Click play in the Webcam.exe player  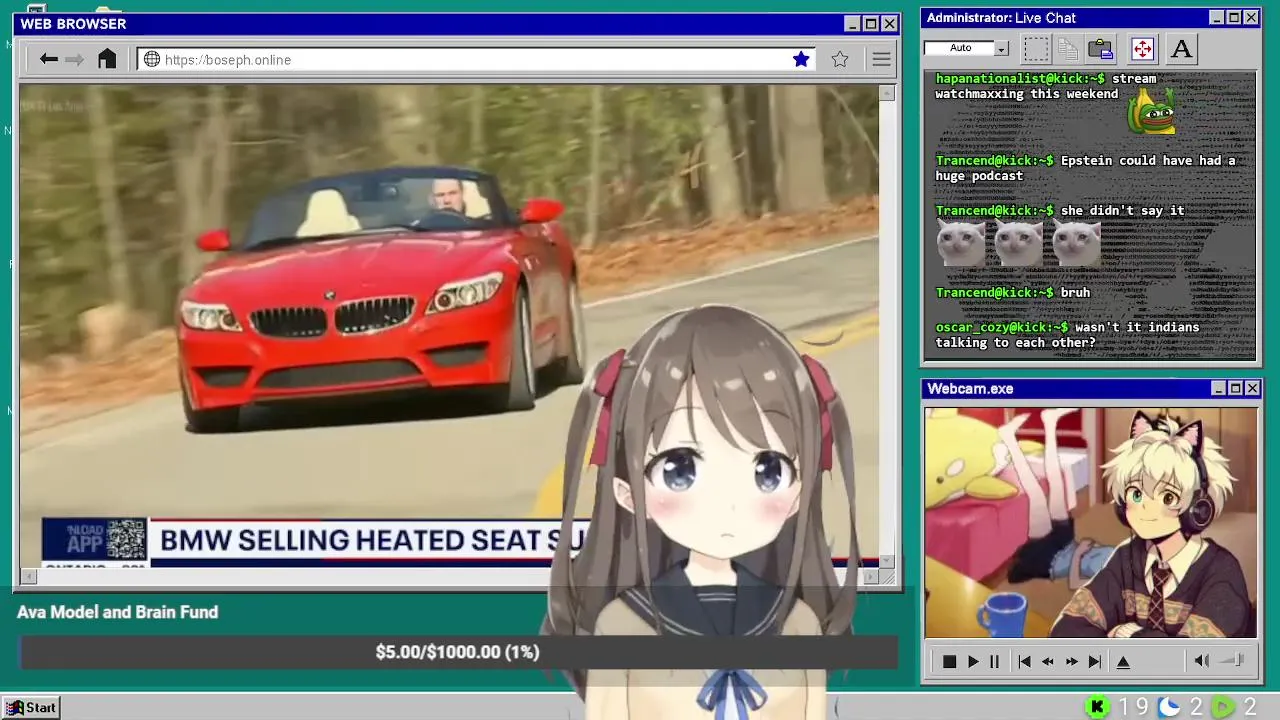[972, 661]
